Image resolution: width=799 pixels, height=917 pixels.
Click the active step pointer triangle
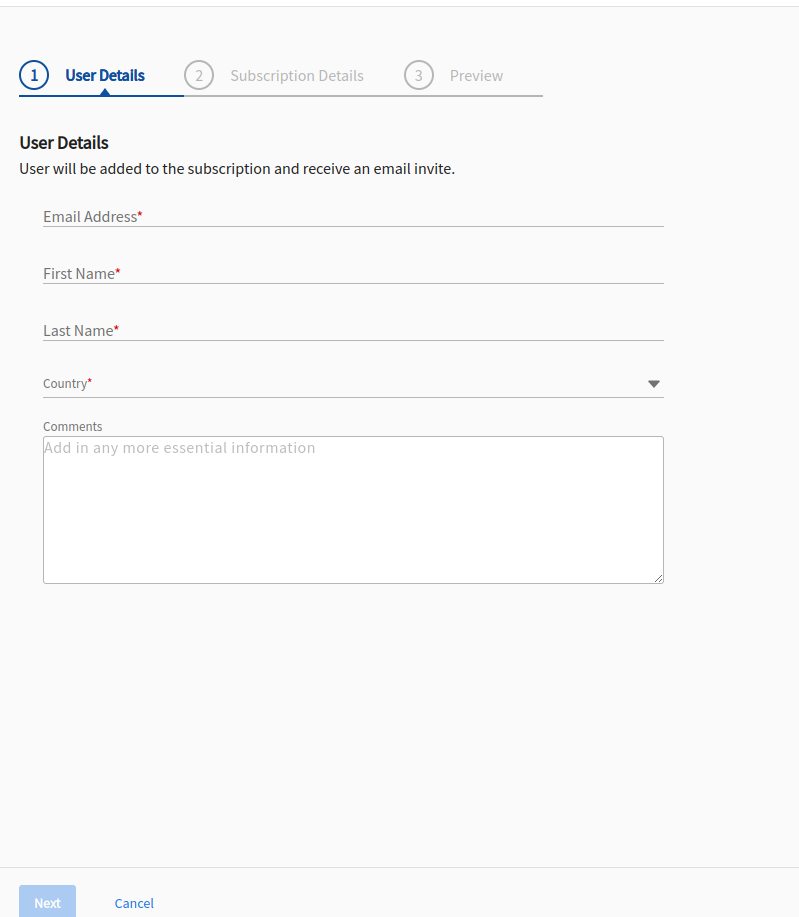pos(104,92)
